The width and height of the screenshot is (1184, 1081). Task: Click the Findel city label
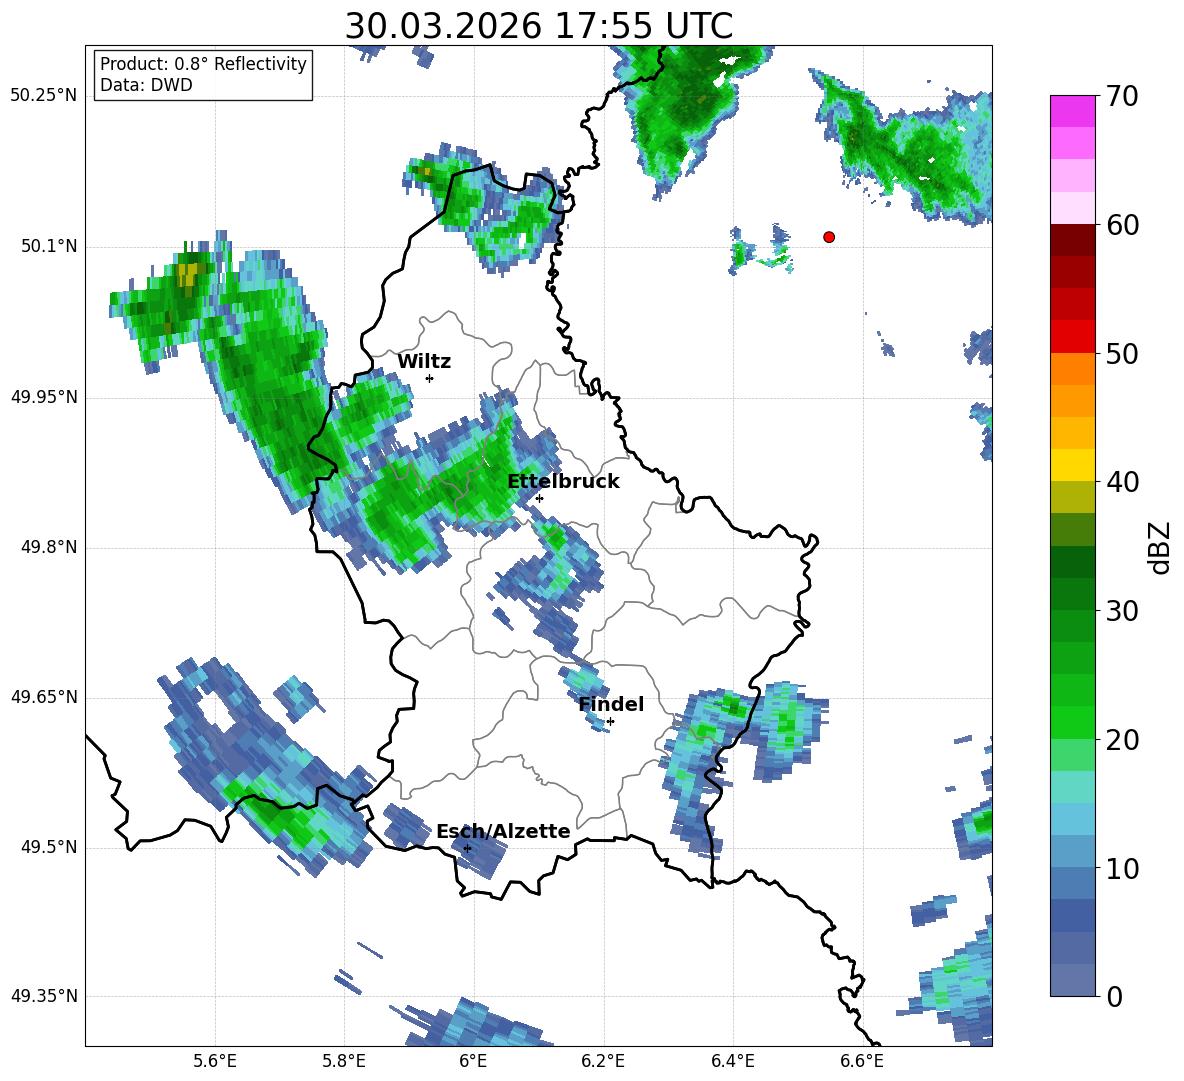pos(611,704)
